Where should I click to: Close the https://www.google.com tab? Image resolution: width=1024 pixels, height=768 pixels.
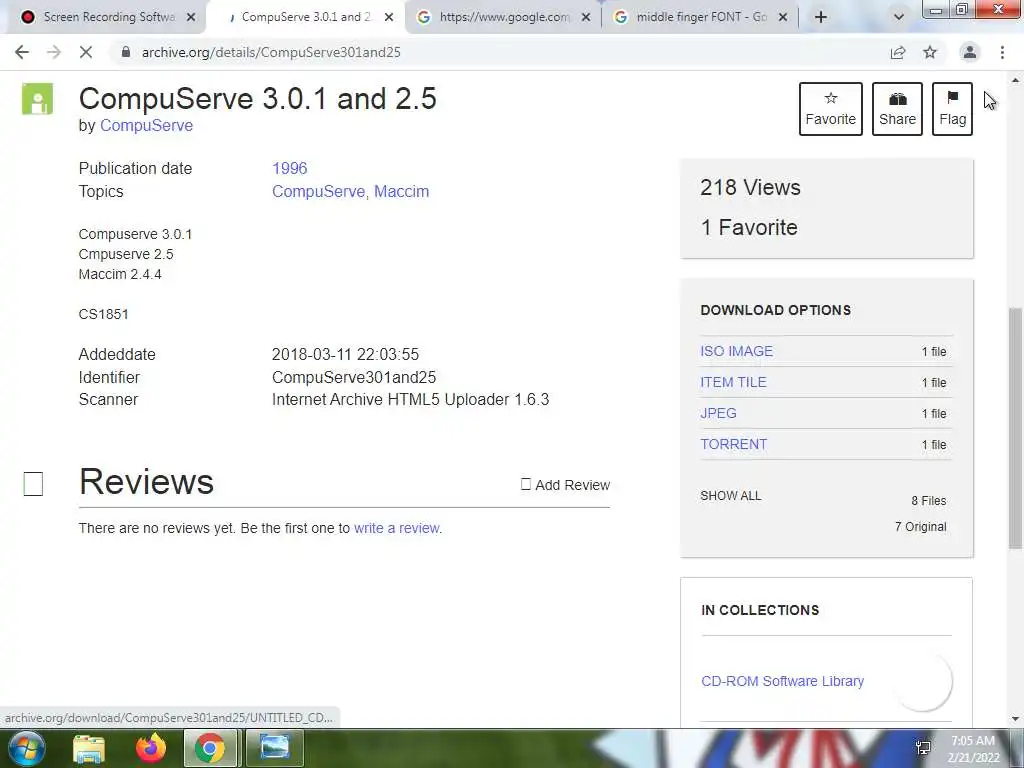tap(586, 17)
